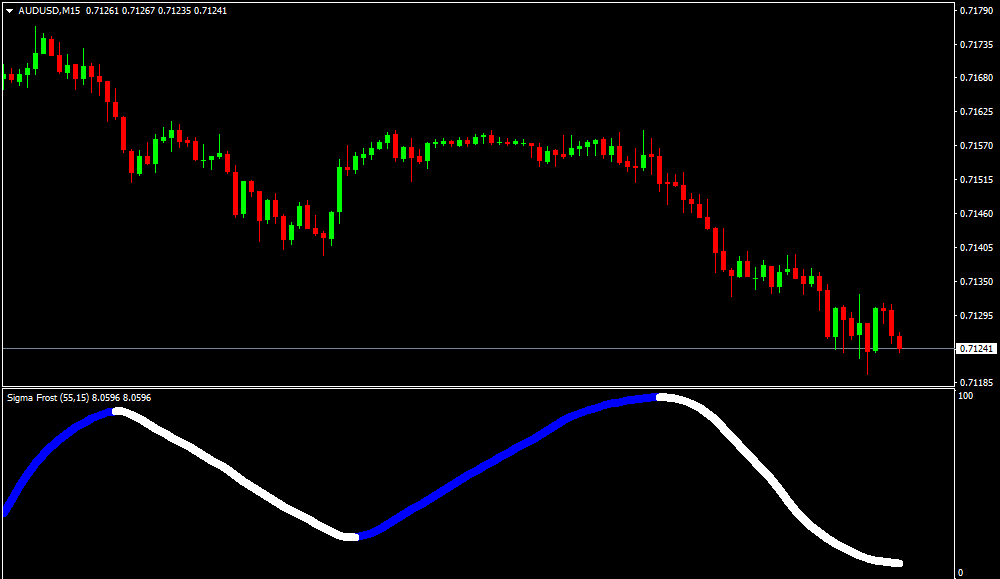Image resolution: width=1000 pixels, height=579 pixels.
Task: Click the right end of the Sigma Frost line
Action: coord(898,563)
